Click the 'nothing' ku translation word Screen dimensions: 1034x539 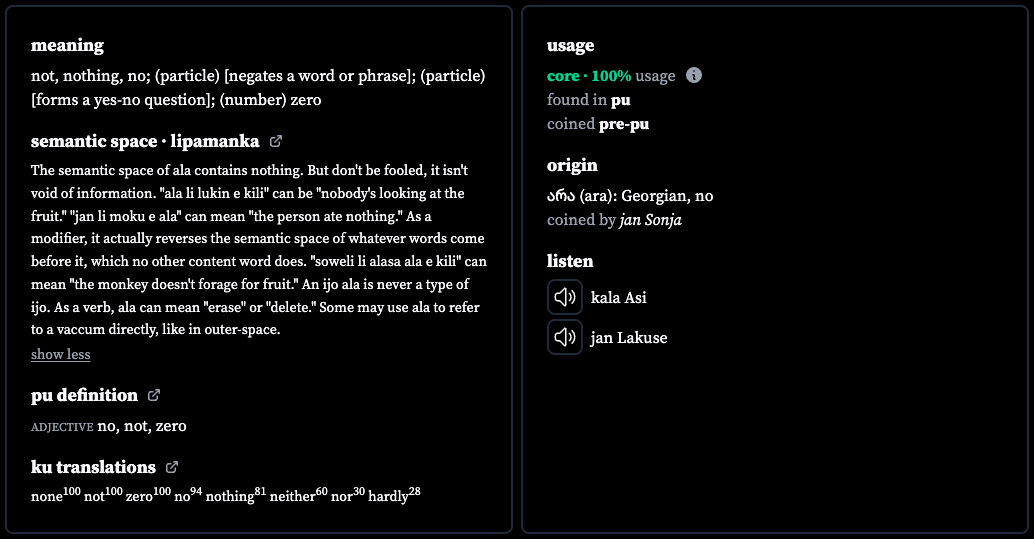229,496
